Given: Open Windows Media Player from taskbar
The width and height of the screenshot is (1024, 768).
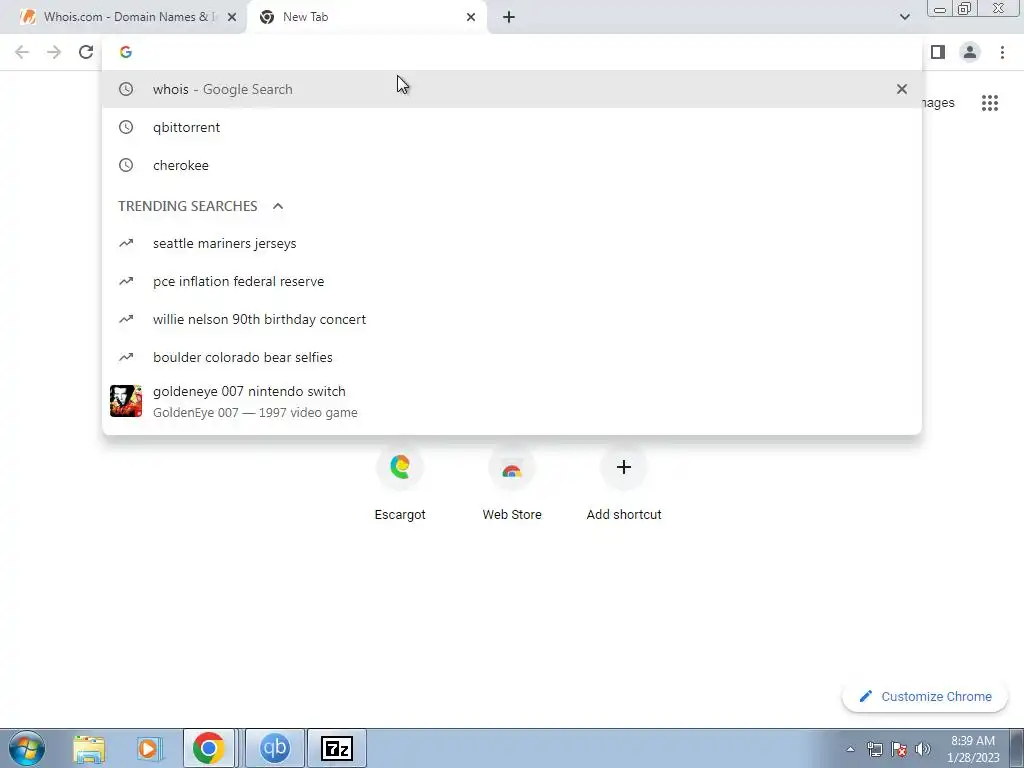Looking at the screenshot, I should coord(148,748).
